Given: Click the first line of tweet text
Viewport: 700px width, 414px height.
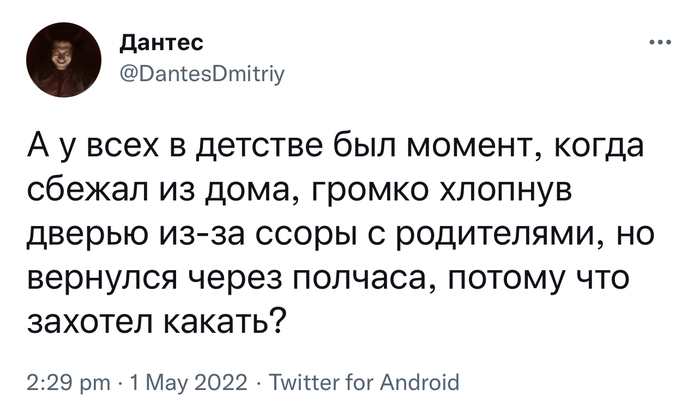Looking at the screenshot, I should coord(336,146).
